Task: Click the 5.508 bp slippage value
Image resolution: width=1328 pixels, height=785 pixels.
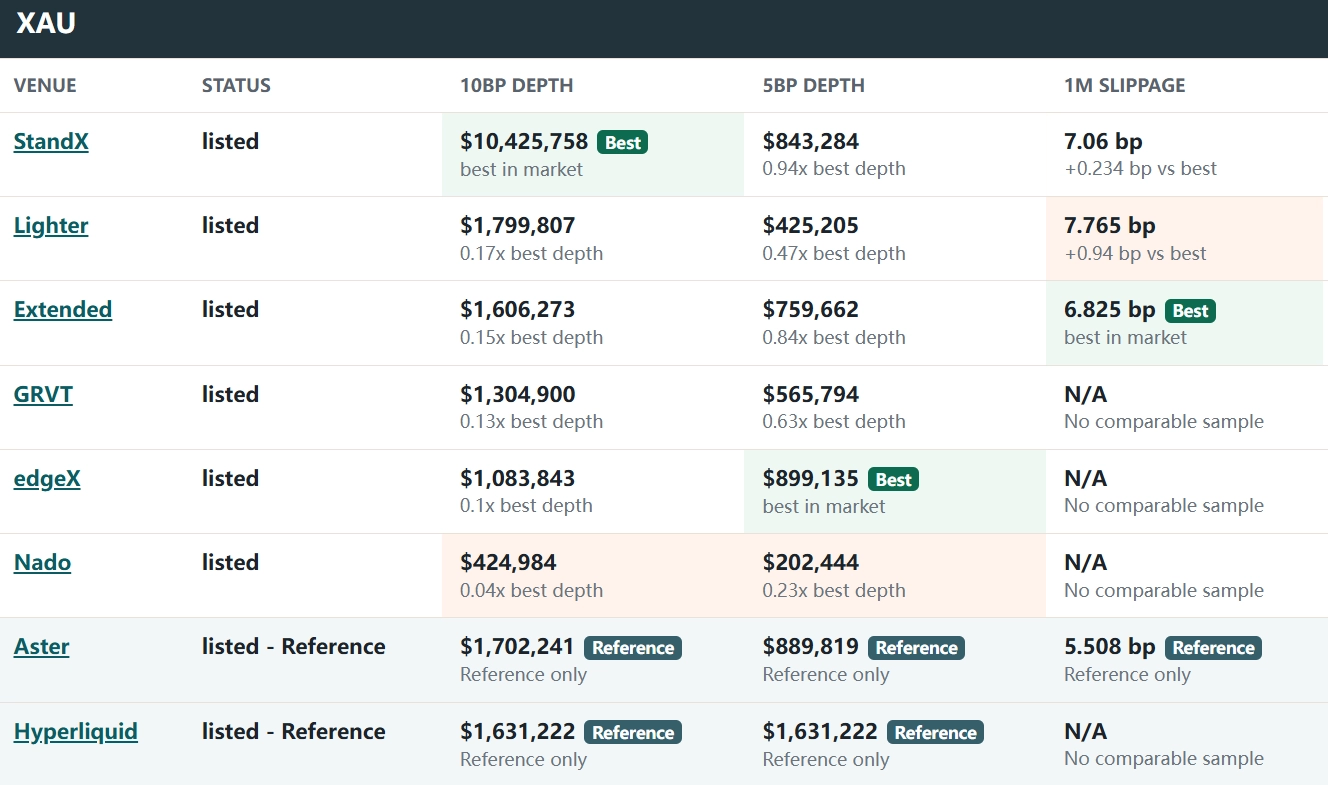Action: point(1110,647)
